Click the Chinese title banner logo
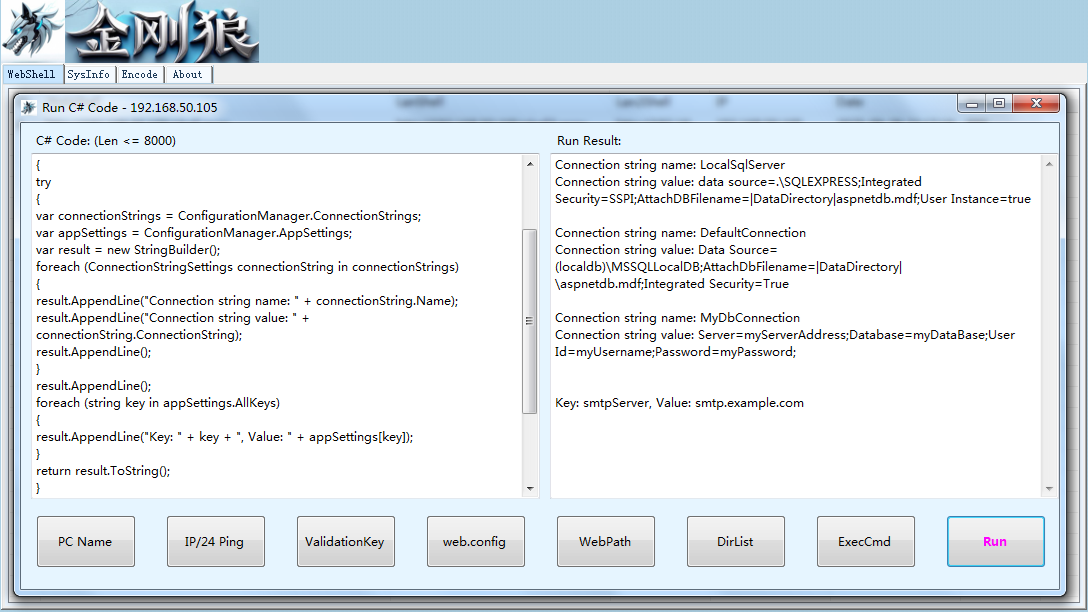Image resolution: width=1090 pixels, height=613 pixels. [163, 31]
